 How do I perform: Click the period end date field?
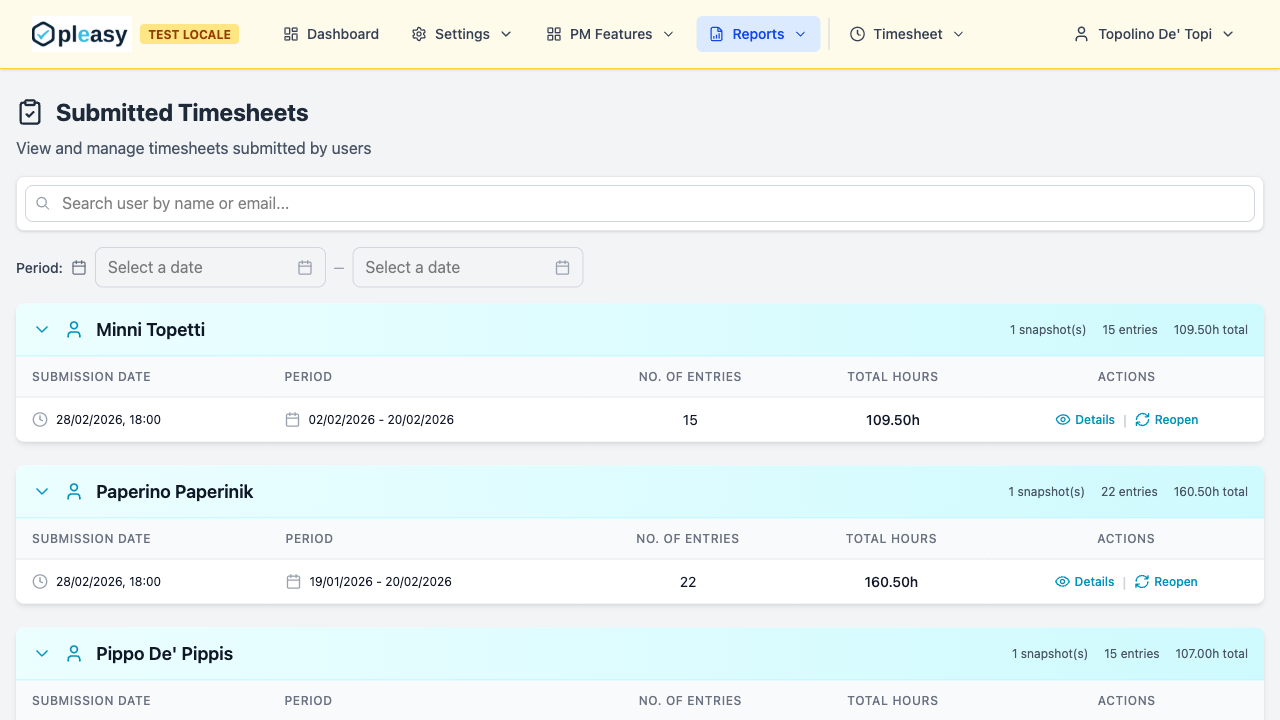pos(468,267)
